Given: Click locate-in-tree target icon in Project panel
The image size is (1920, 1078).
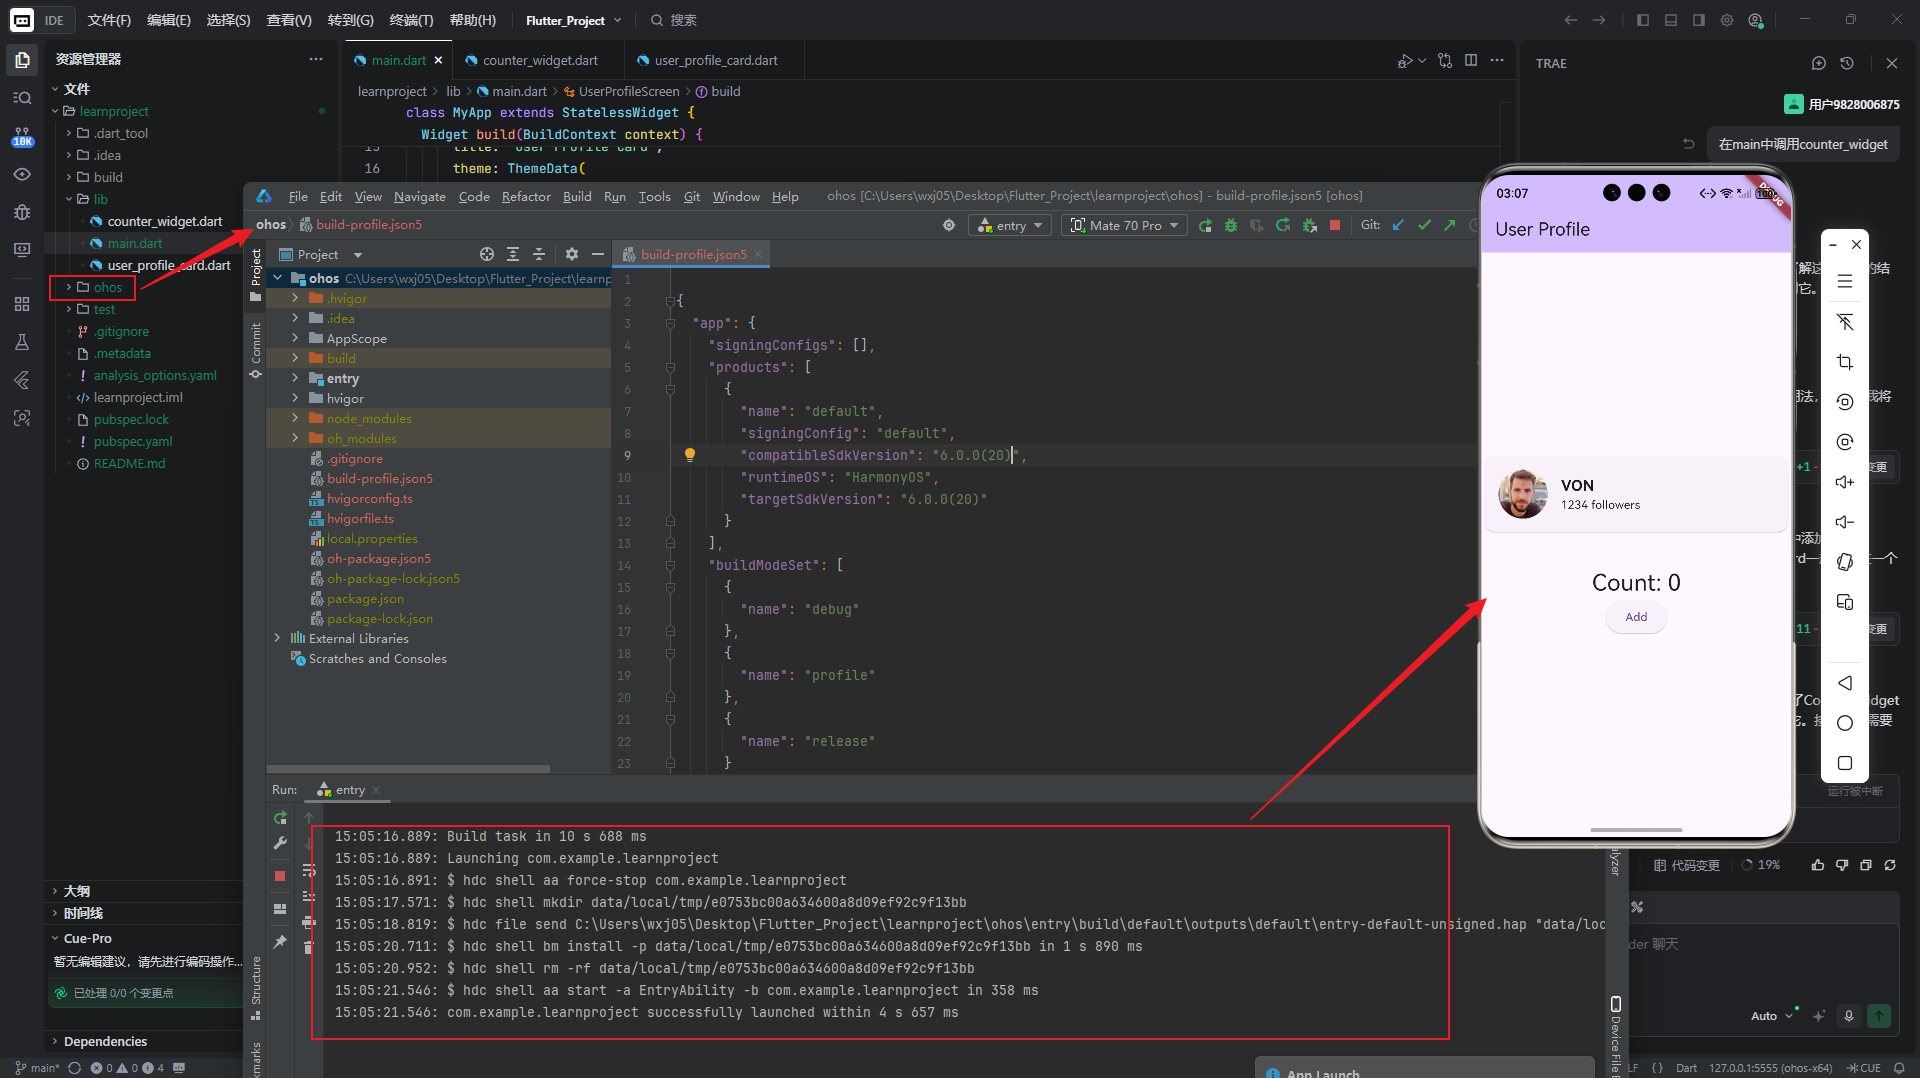Looking at the screenshot, I should [487, 255].
